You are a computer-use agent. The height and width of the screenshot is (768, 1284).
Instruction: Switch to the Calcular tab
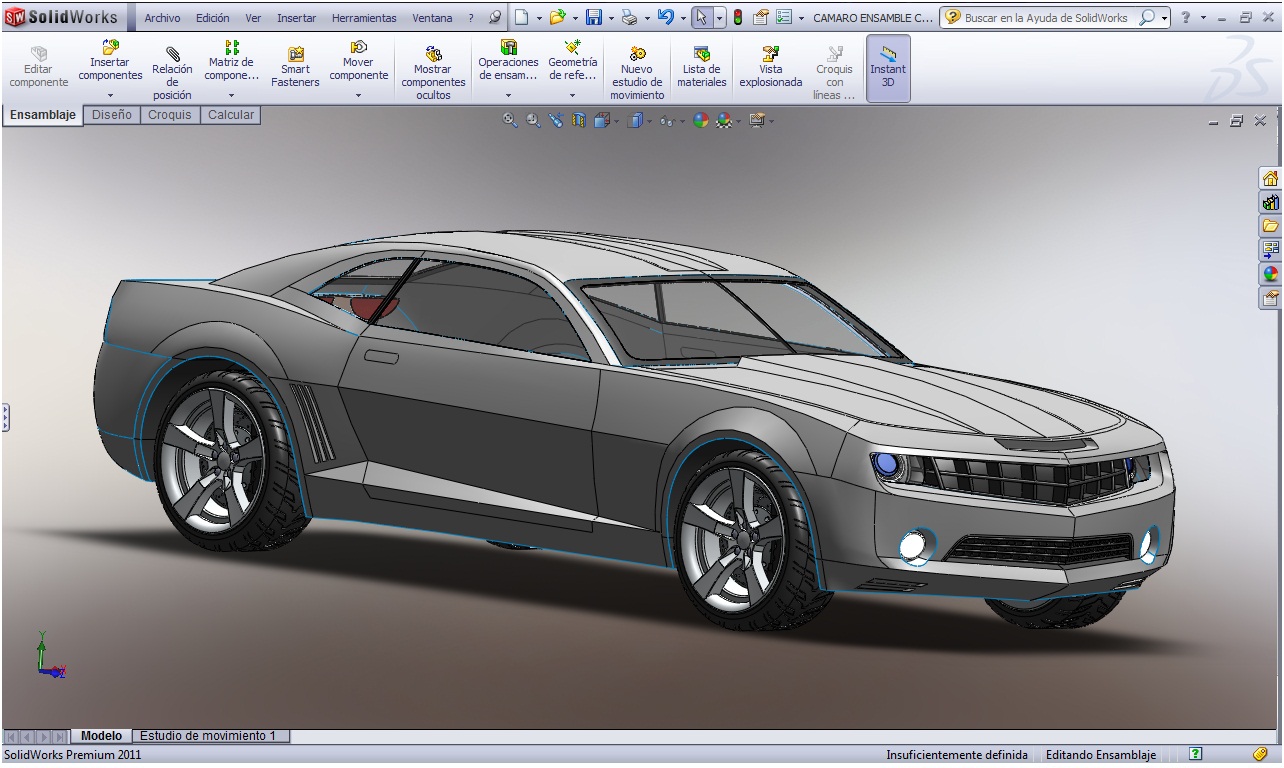pyautogui.click(x=231, y=115)
